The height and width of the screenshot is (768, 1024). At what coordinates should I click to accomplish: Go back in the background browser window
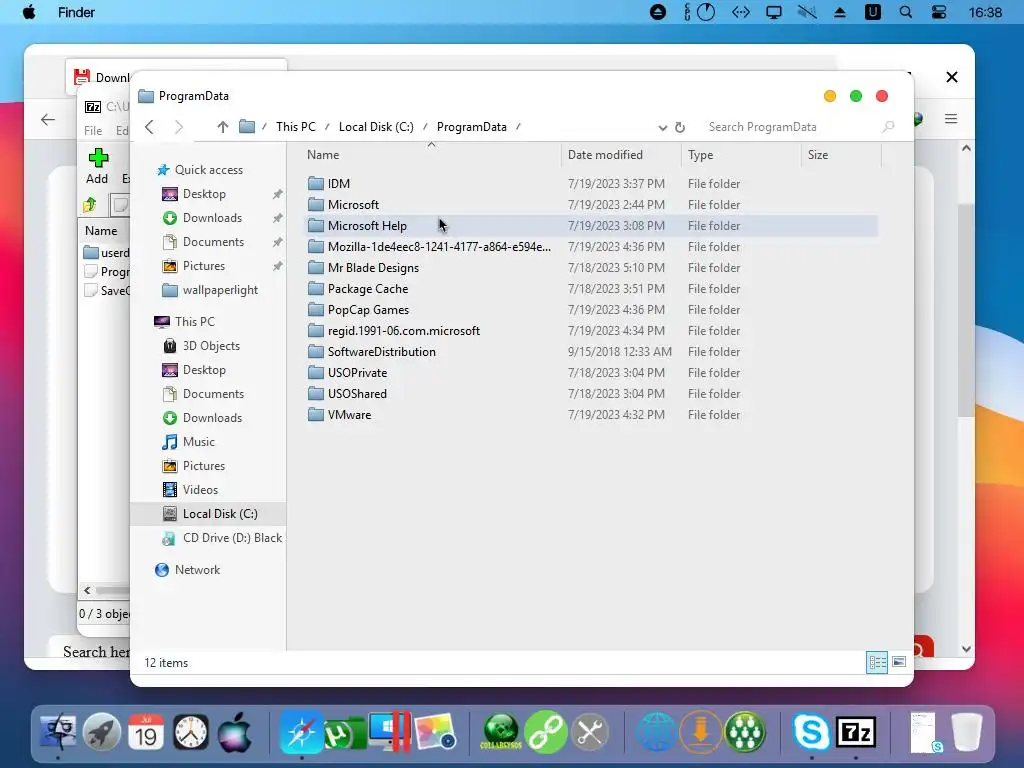click(48, 120)
